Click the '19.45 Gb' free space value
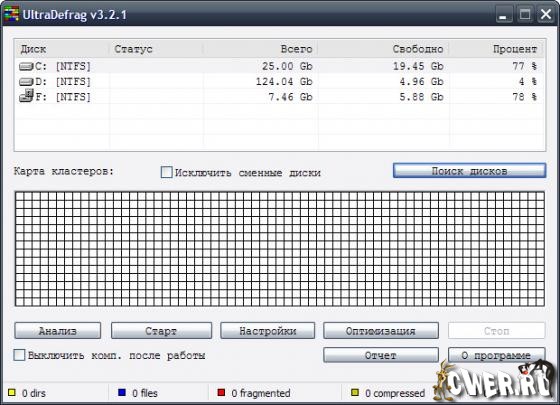This screenshot has height=405, width=560. [x=418, y=66]
